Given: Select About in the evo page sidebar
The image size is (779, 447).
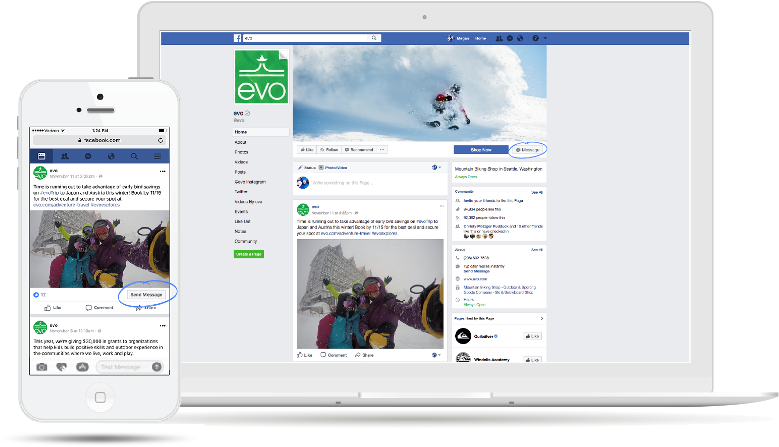Looking at the screenshot, I should coord(240,142).
